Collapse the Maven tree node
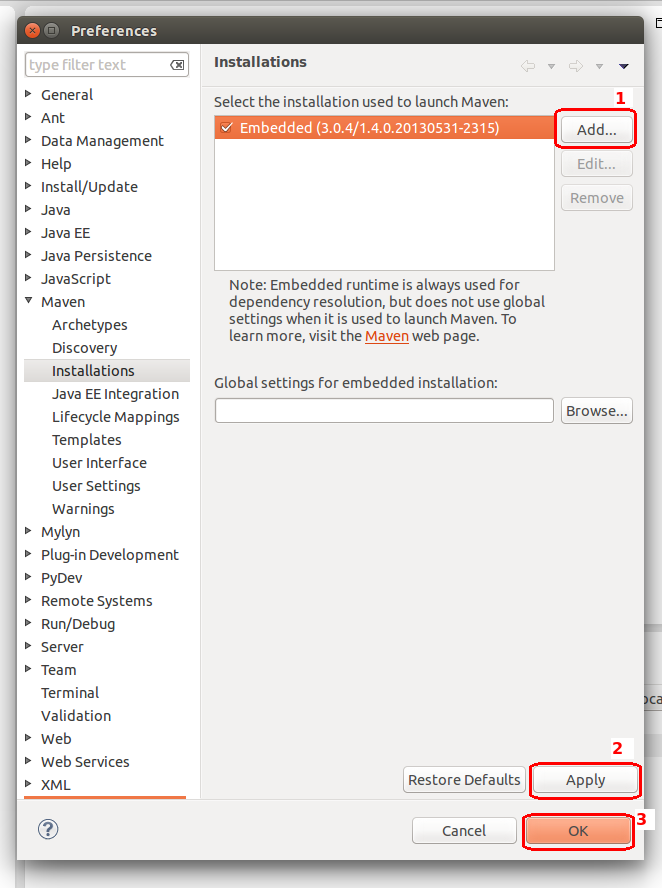Screen dimensions: 662x888 (29, 302)
